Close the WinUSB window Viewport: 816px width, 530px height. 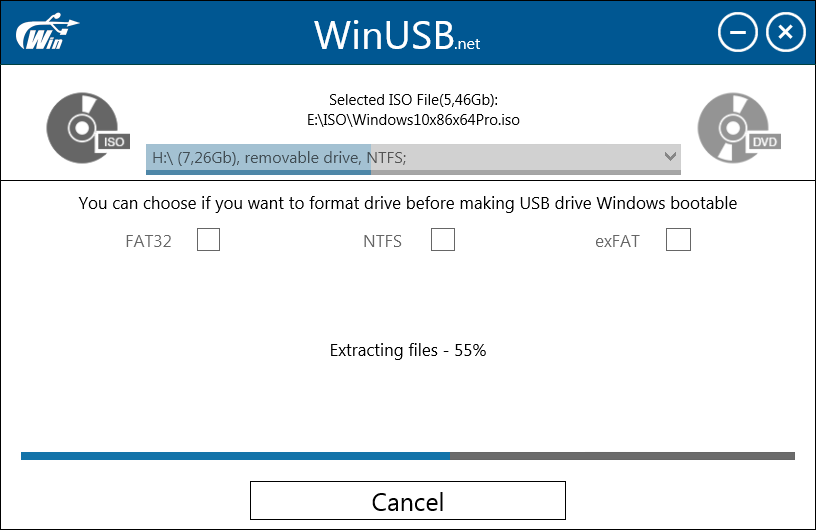click(785, 32)
